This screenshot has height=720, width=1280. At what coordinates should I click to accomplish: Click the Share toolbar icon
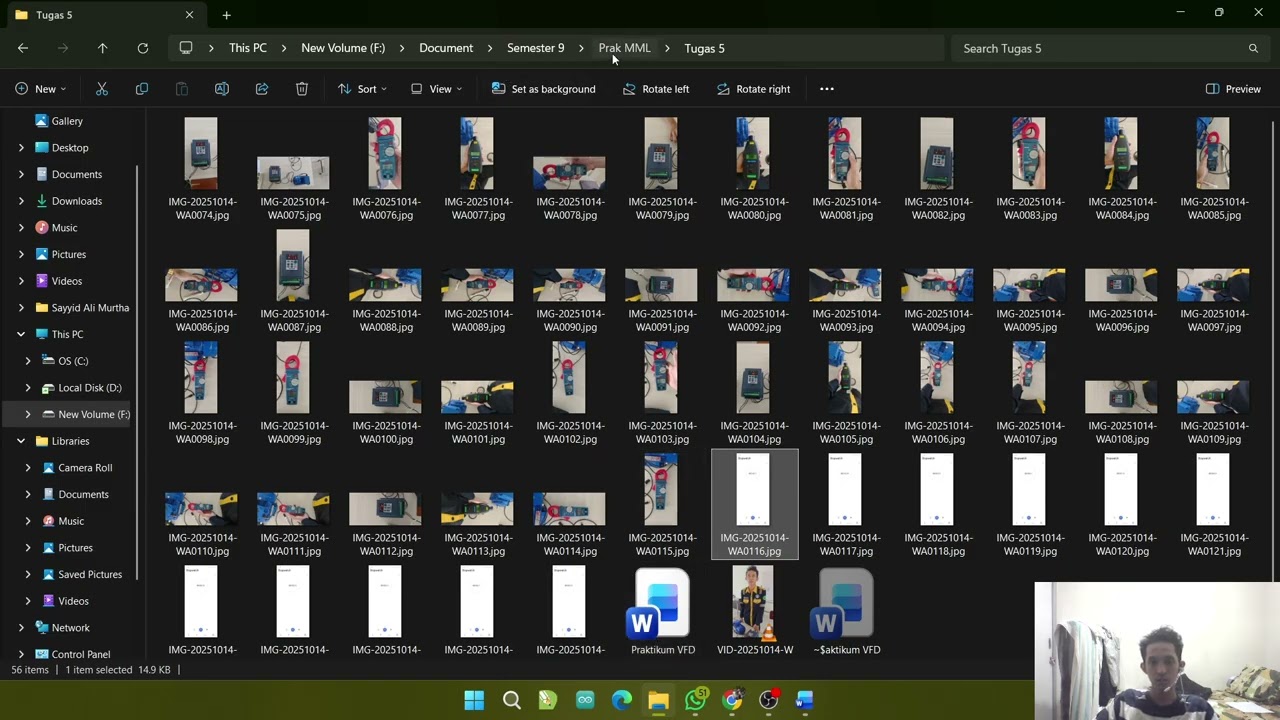(262, 89)
